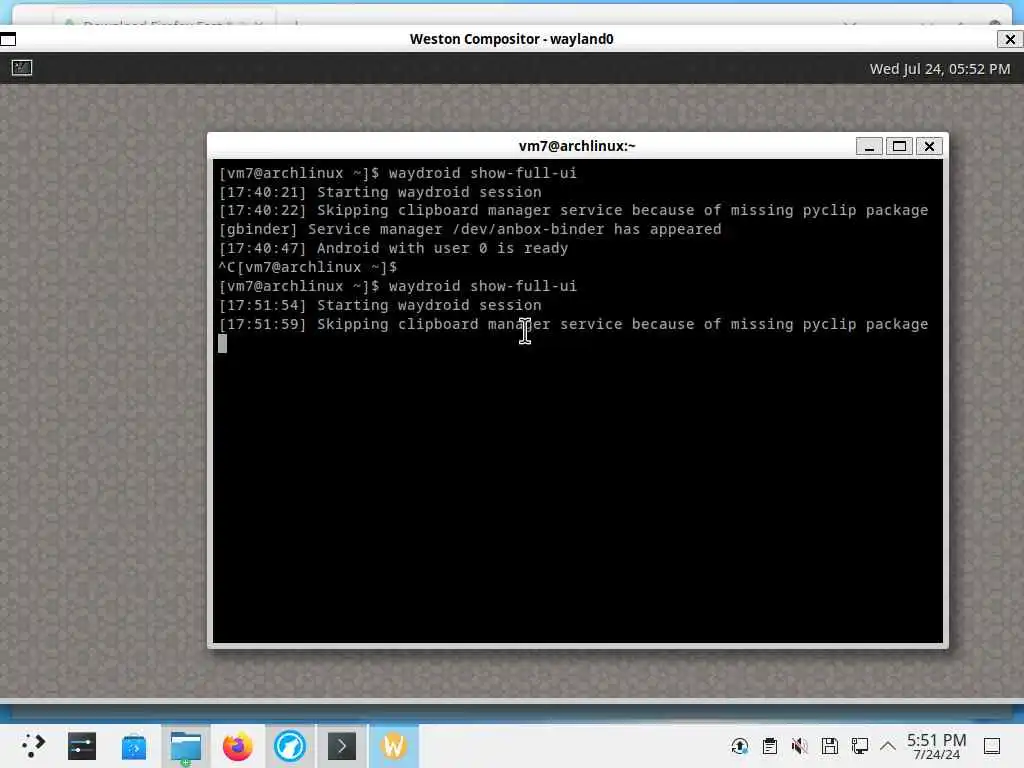The width and height of the screenshot is (1024, 768).
Task: Click the '[17:51:59] Skipping clipboard manager' line
Action: point(573,324)
